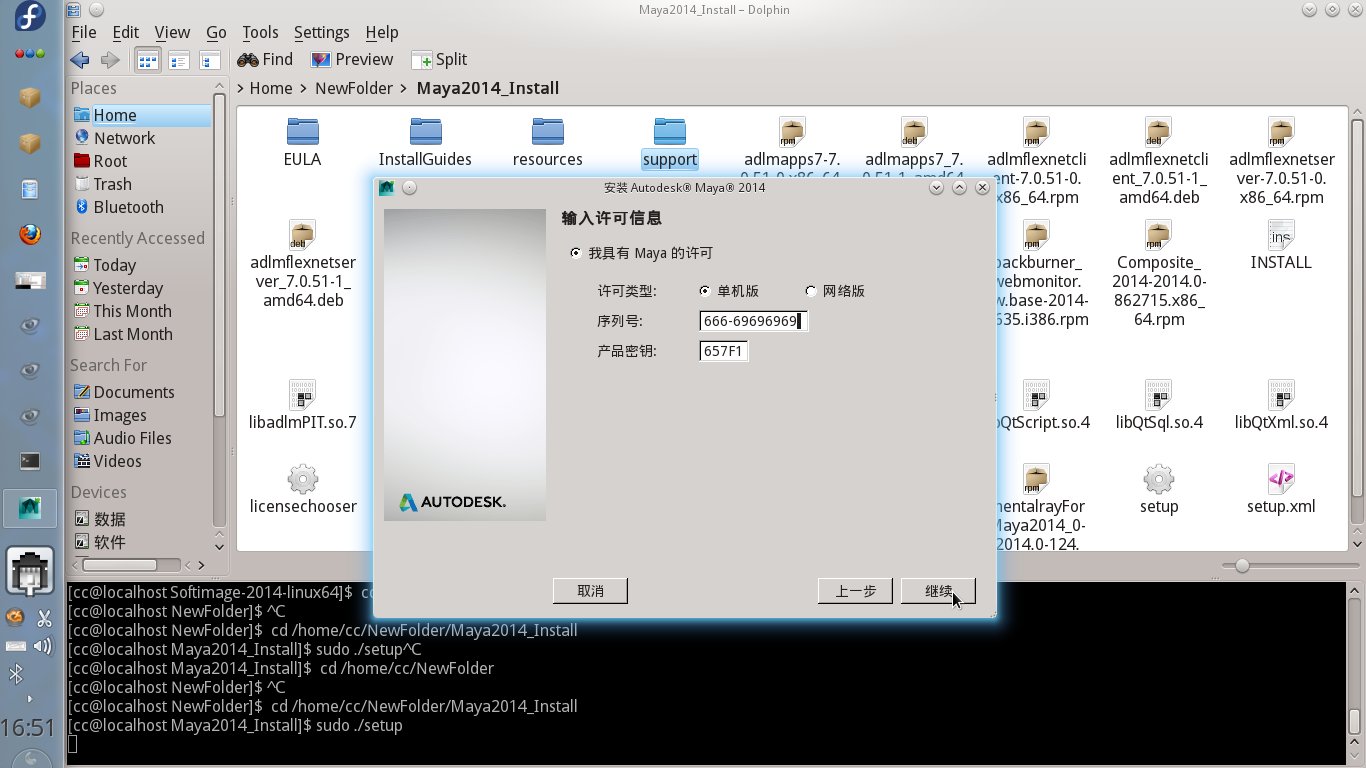Open Bluetooth in the Places panel
Image resolution: width=1366 pixels, height=768 pixels.
coord(141,207)
